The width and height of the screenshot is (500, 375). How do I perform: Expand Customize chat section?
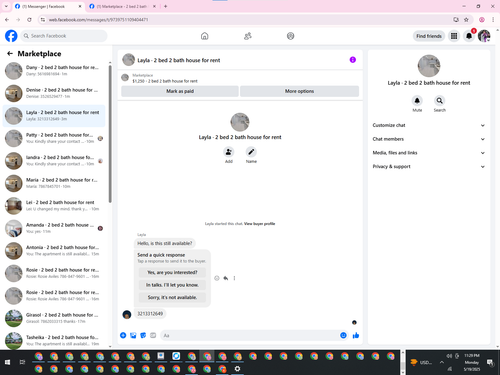pyautogui.click(x=429, y=125)
